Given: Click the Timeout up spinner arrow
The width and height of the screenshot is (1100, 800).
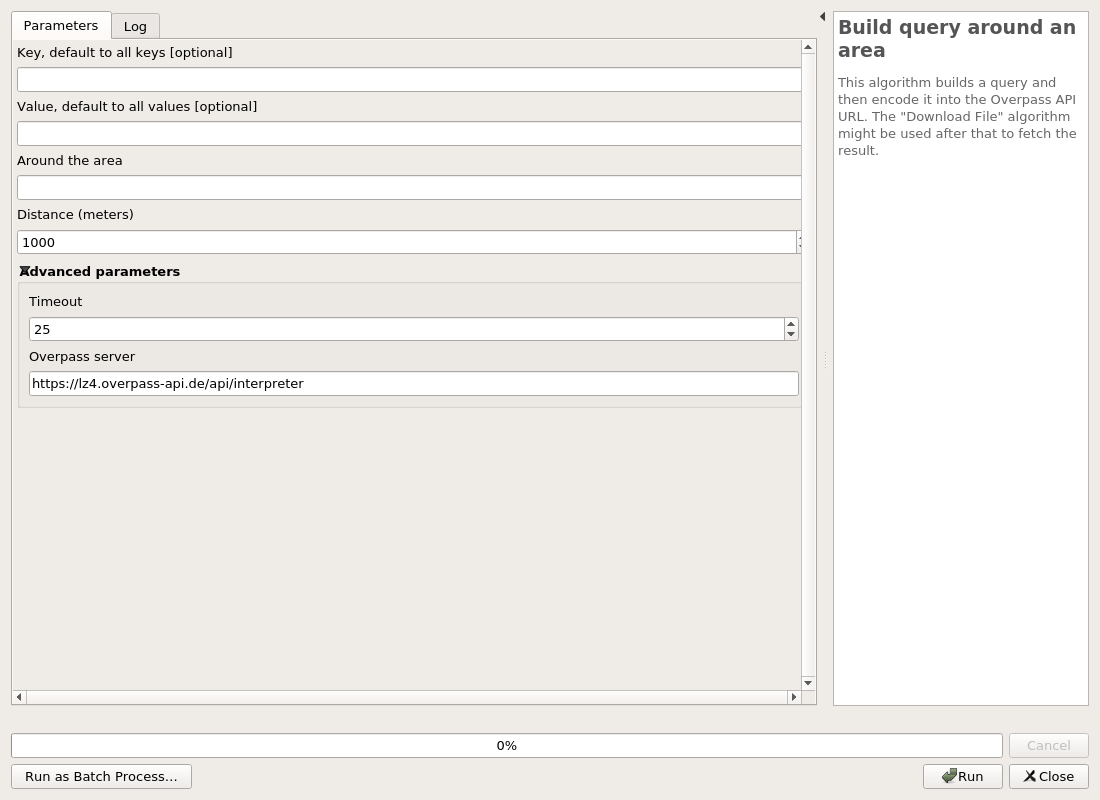Looking at the screenshot, I should pos(791,324).
